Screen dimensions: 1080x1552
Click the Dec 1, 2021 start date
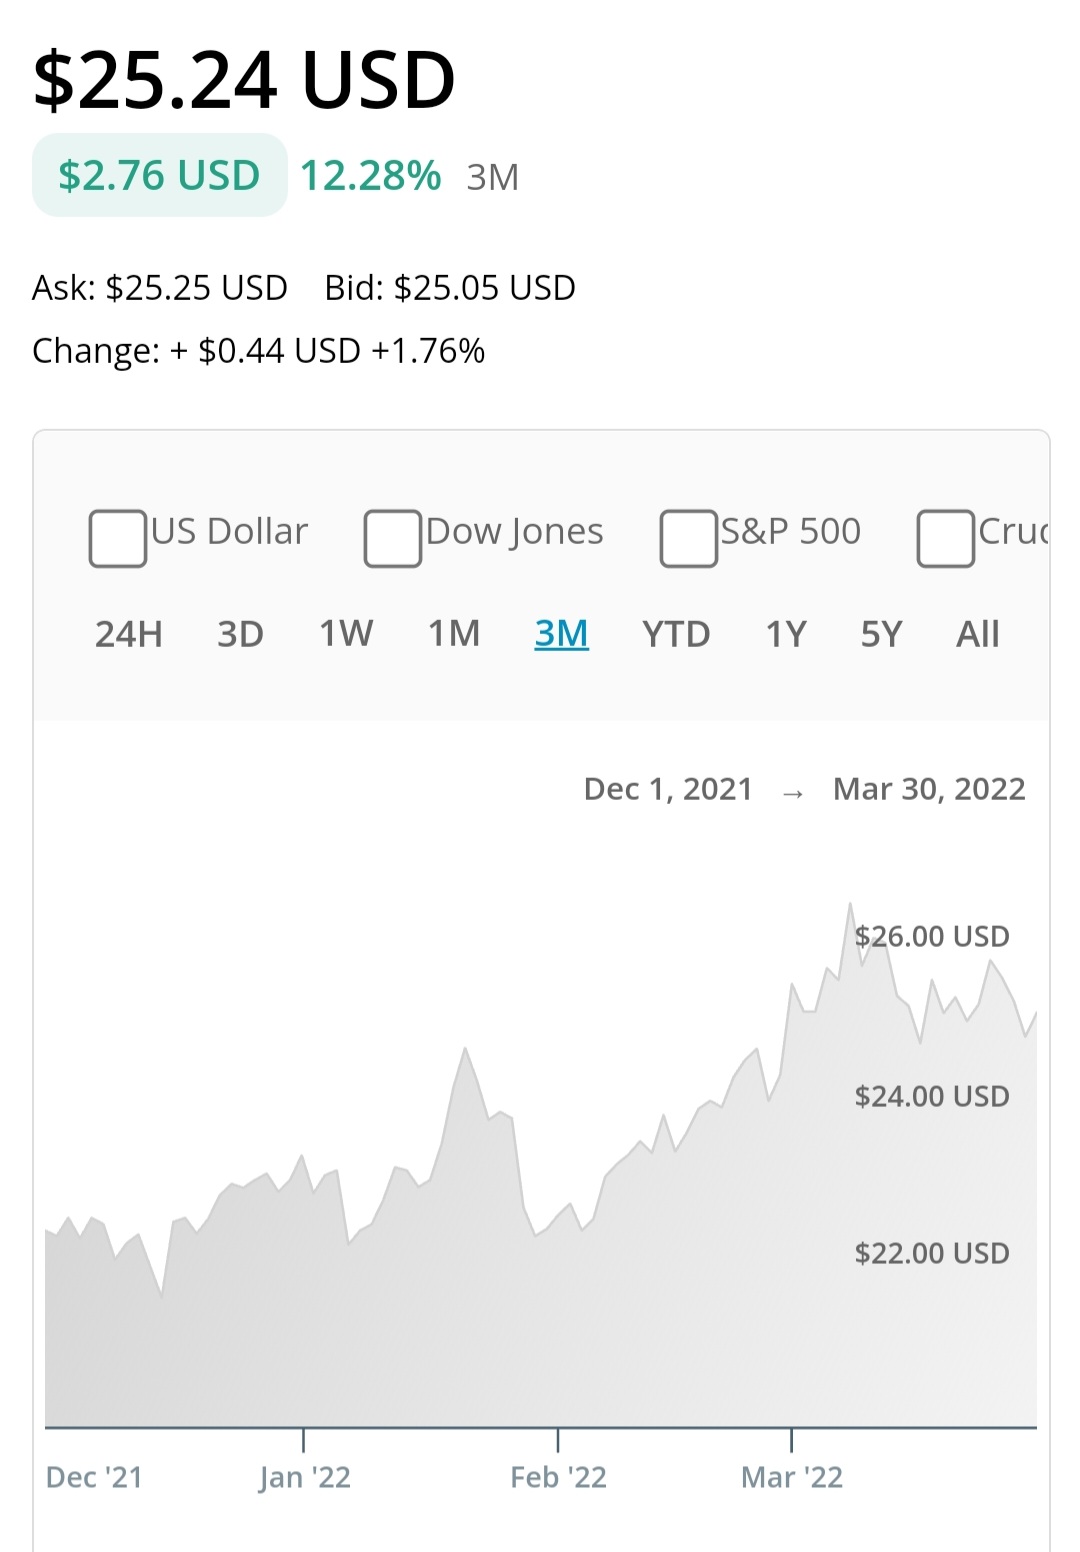click(668, 789)
